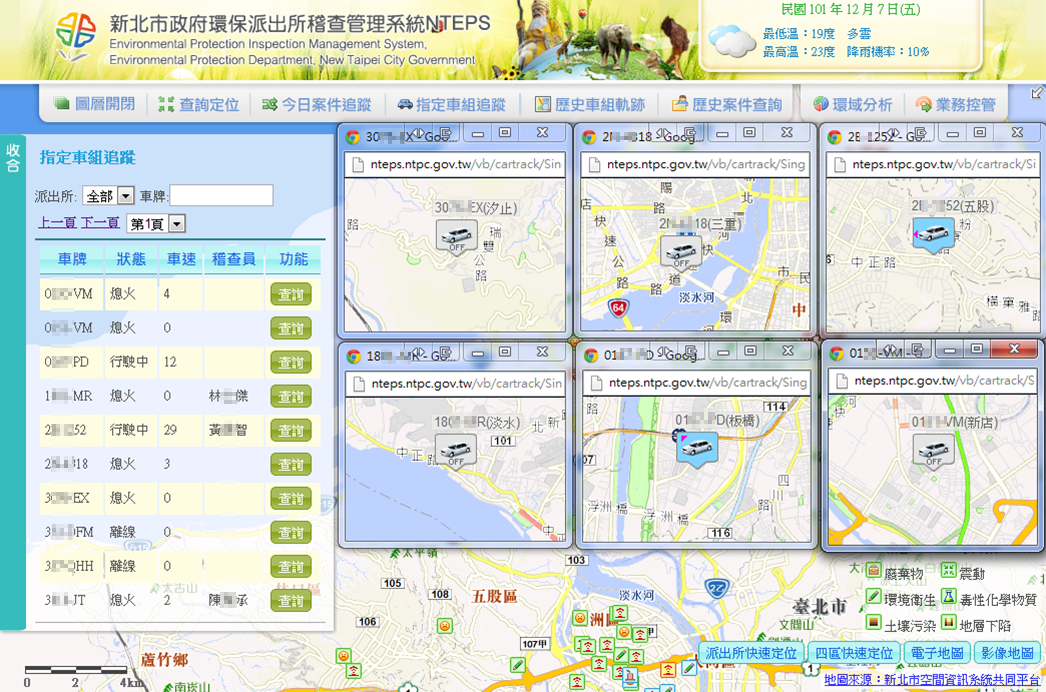The width and height of the screenshot is (1046, 692).
Task: Click the page icon in the 三重 window address bar
Action: (x=593, y=164)
